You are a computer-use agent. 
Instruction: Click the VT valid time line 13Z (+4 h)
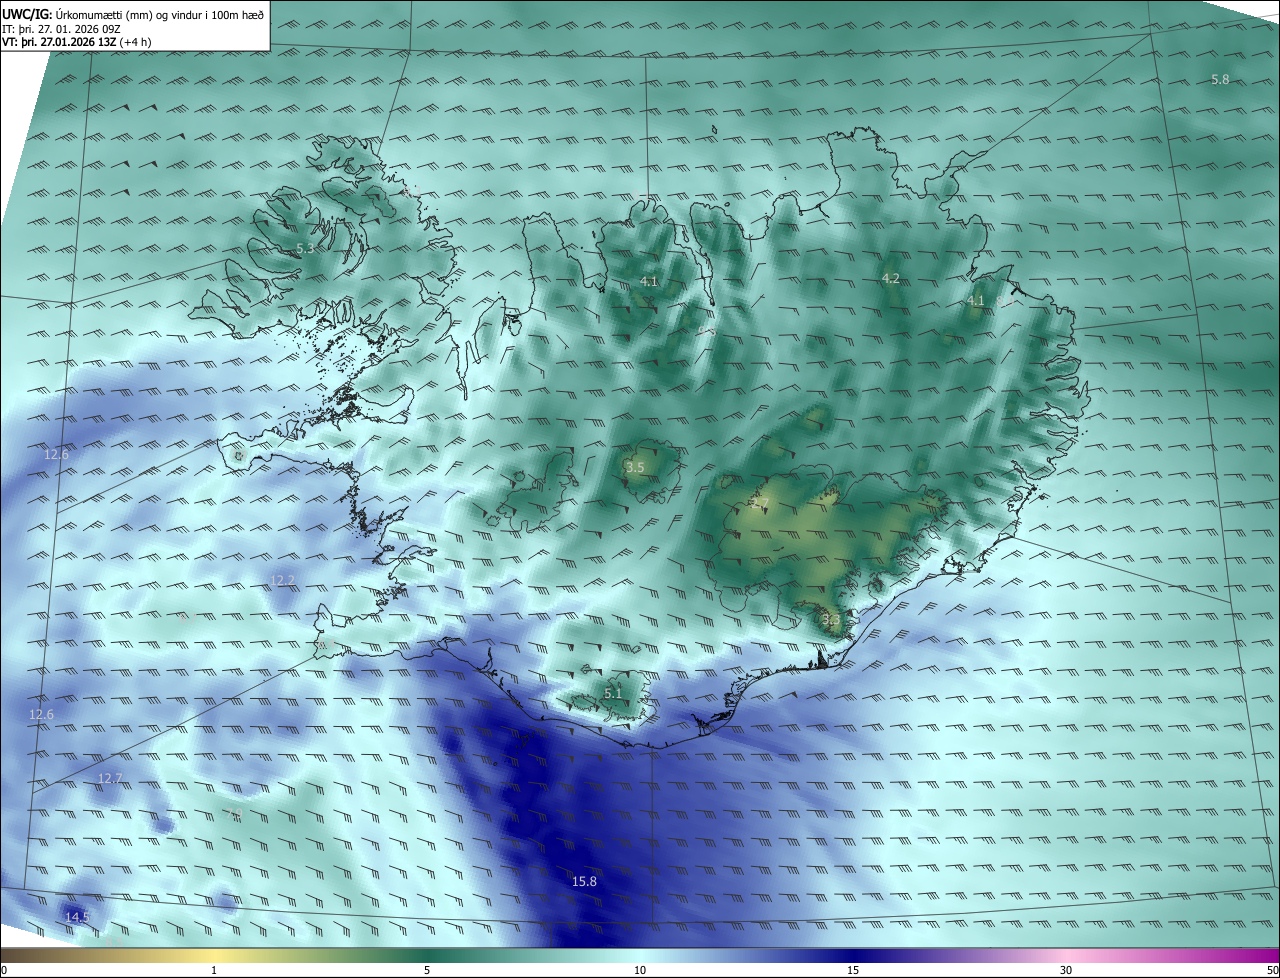(77, 42)
